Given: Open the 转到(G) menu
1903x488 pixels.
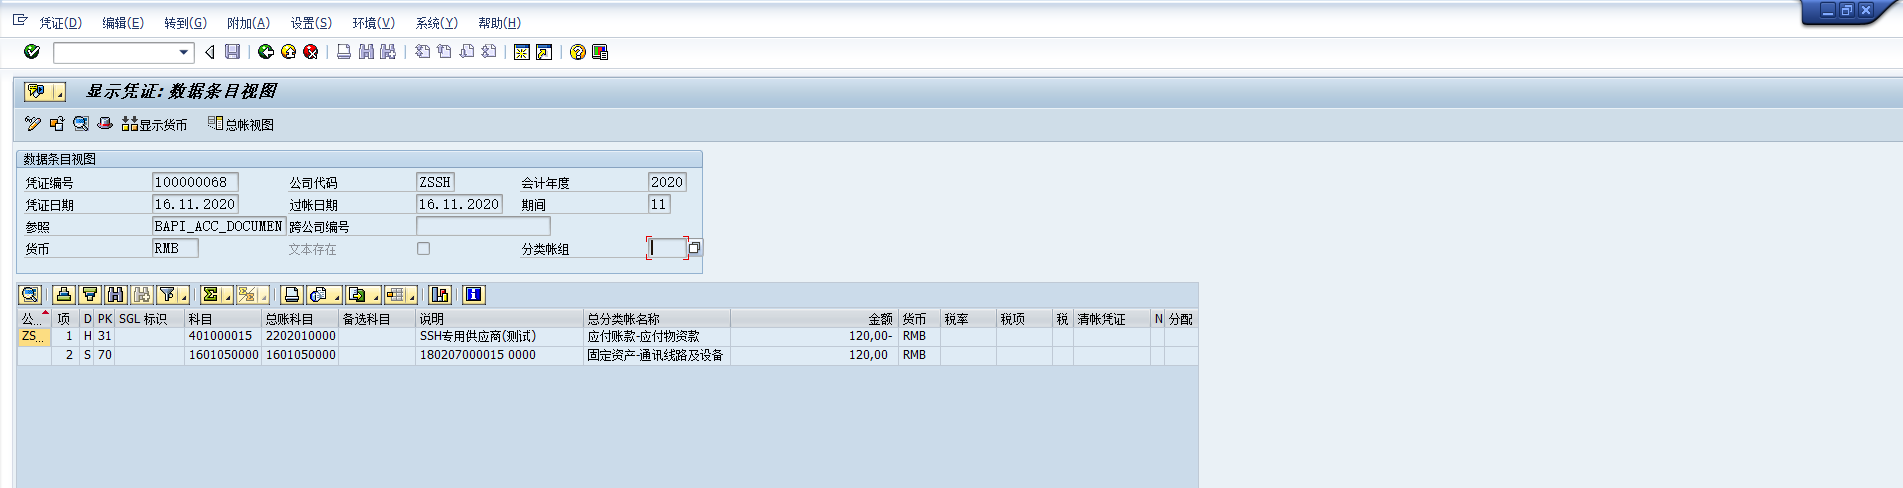Looking at the screenshot, I should (185, 23).
